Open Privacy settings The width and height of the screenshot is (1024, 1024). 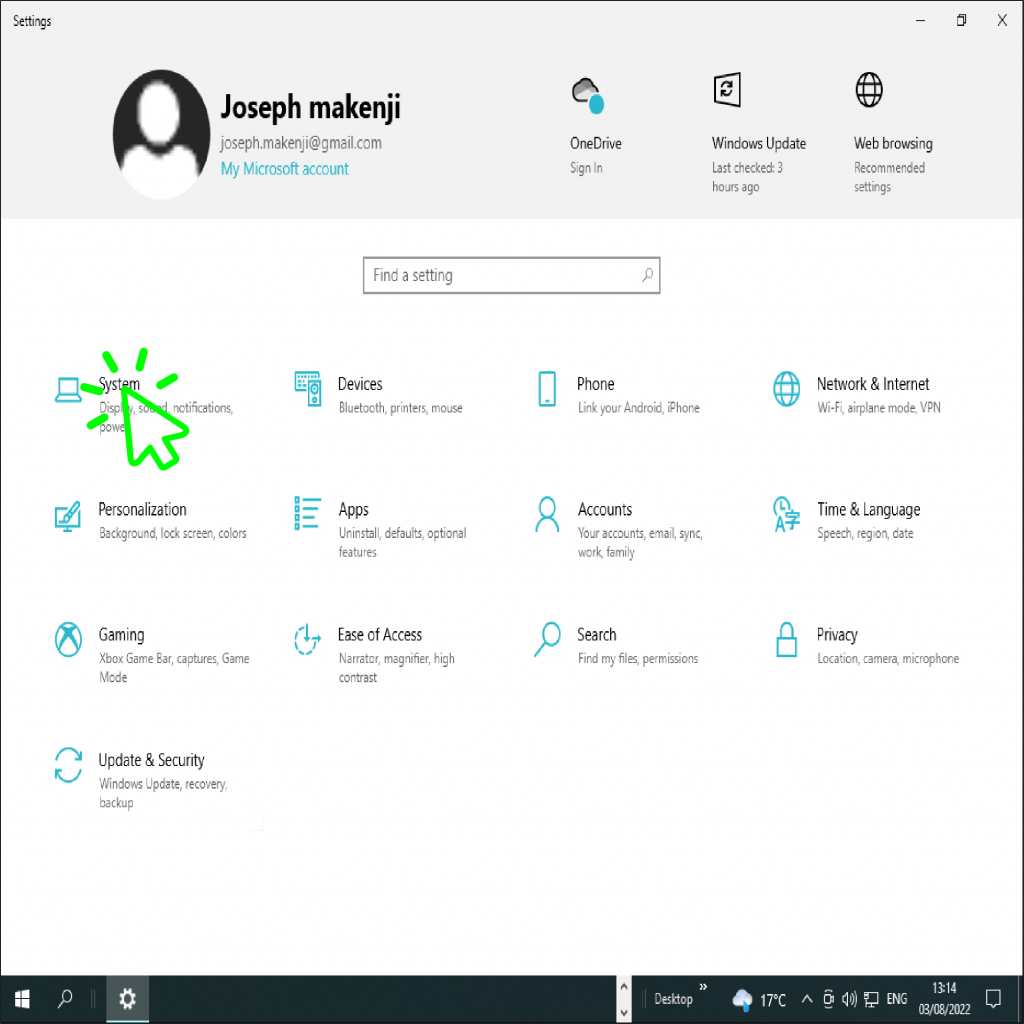[837, 635]
